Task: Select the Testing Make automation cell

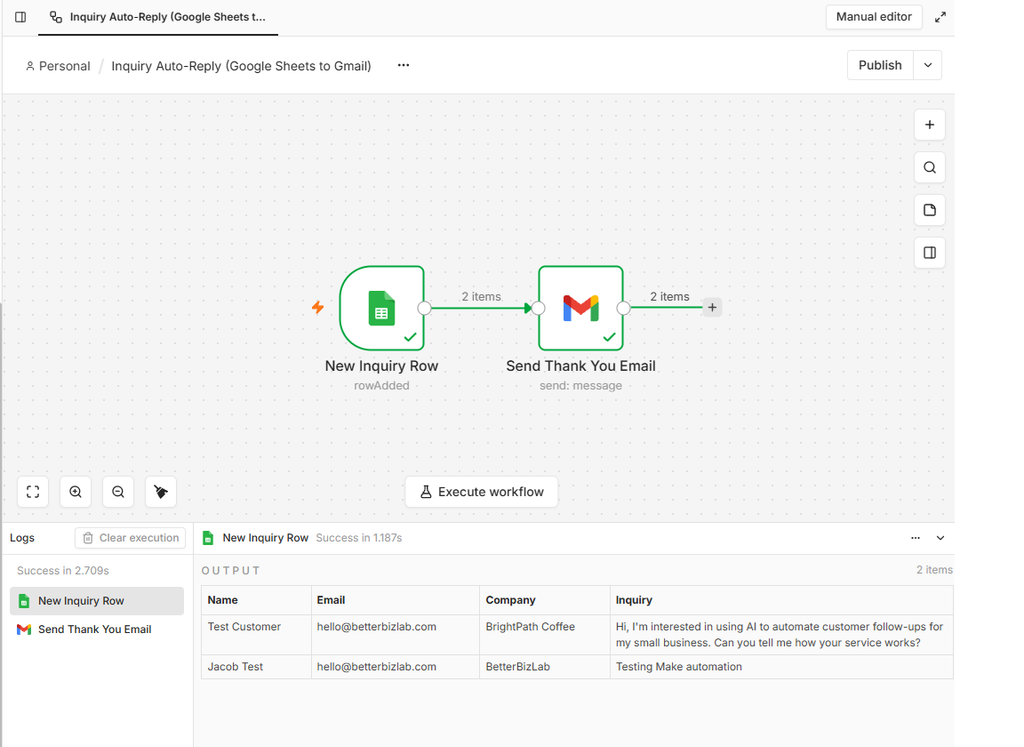Action: (782, 667)
